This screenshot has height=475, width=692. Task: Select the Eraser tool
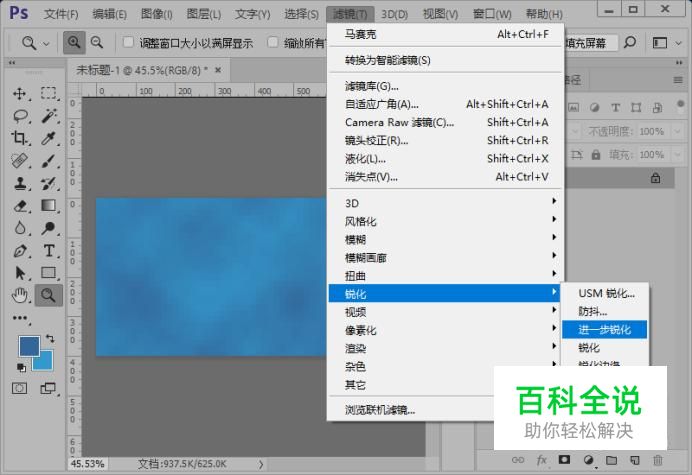point(19,206)
